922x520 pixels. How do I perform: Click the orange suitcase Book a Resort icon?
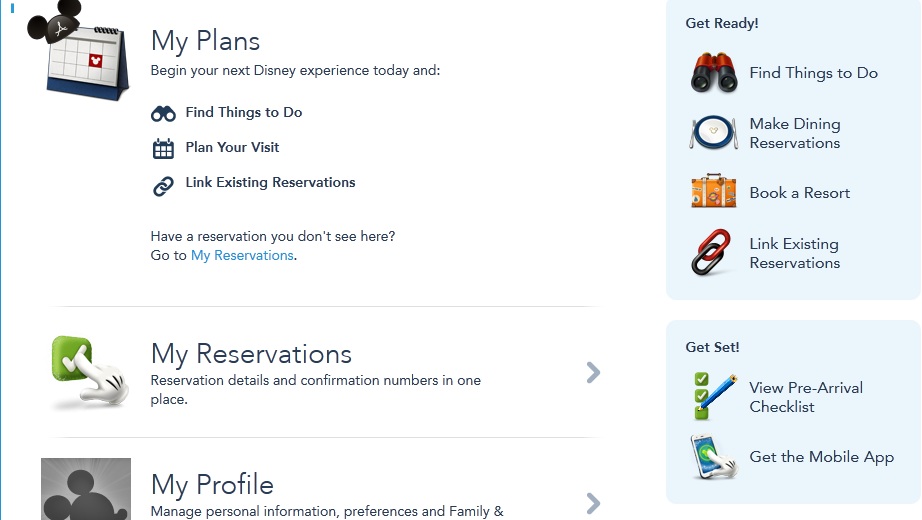click(714, 191)
